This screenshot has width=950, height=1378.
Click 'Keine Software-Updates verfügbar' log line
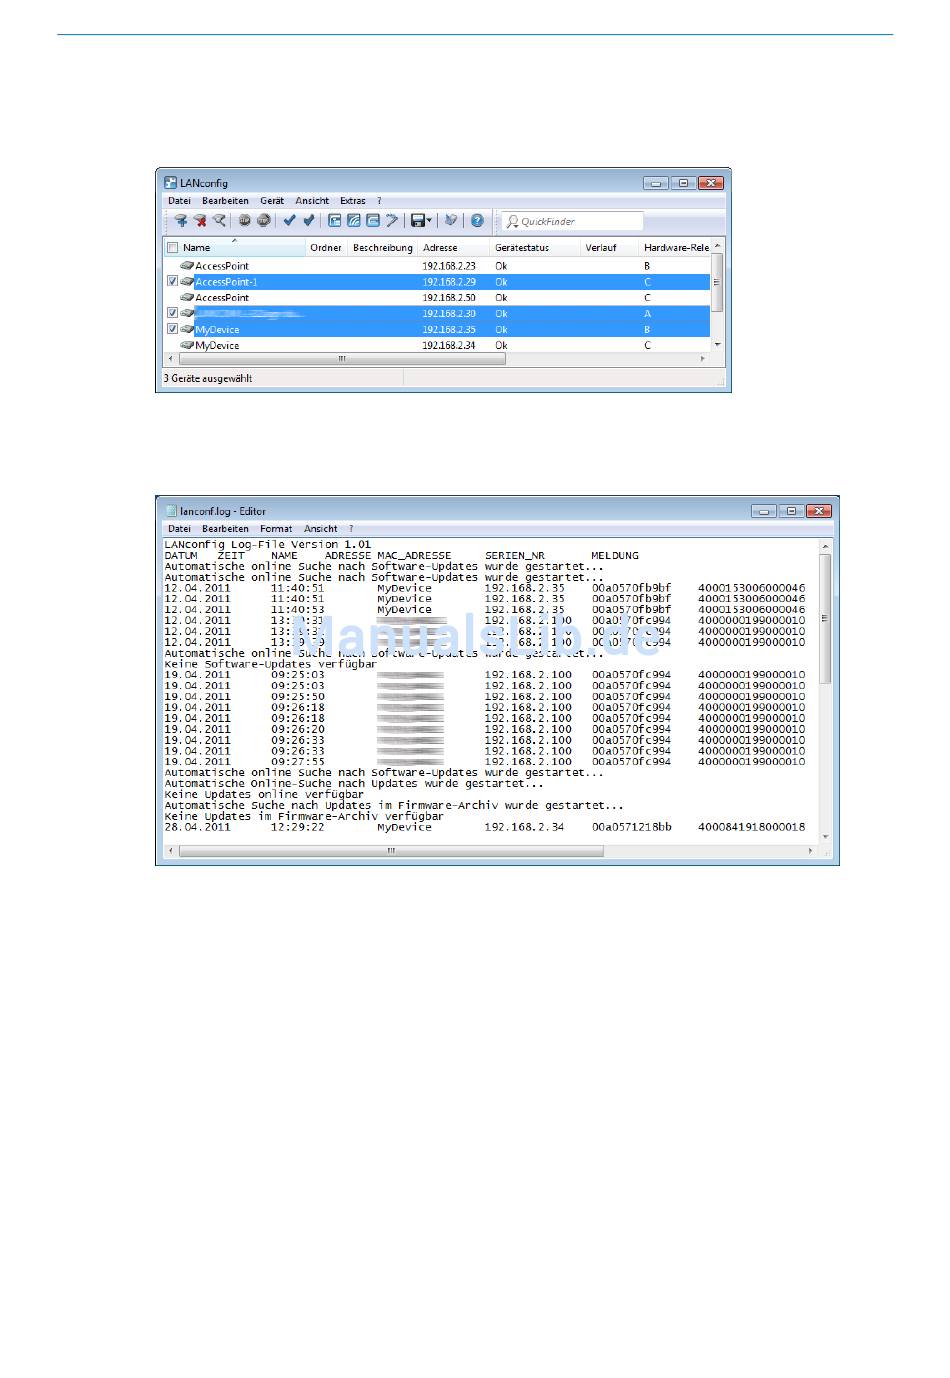(270, 664)
